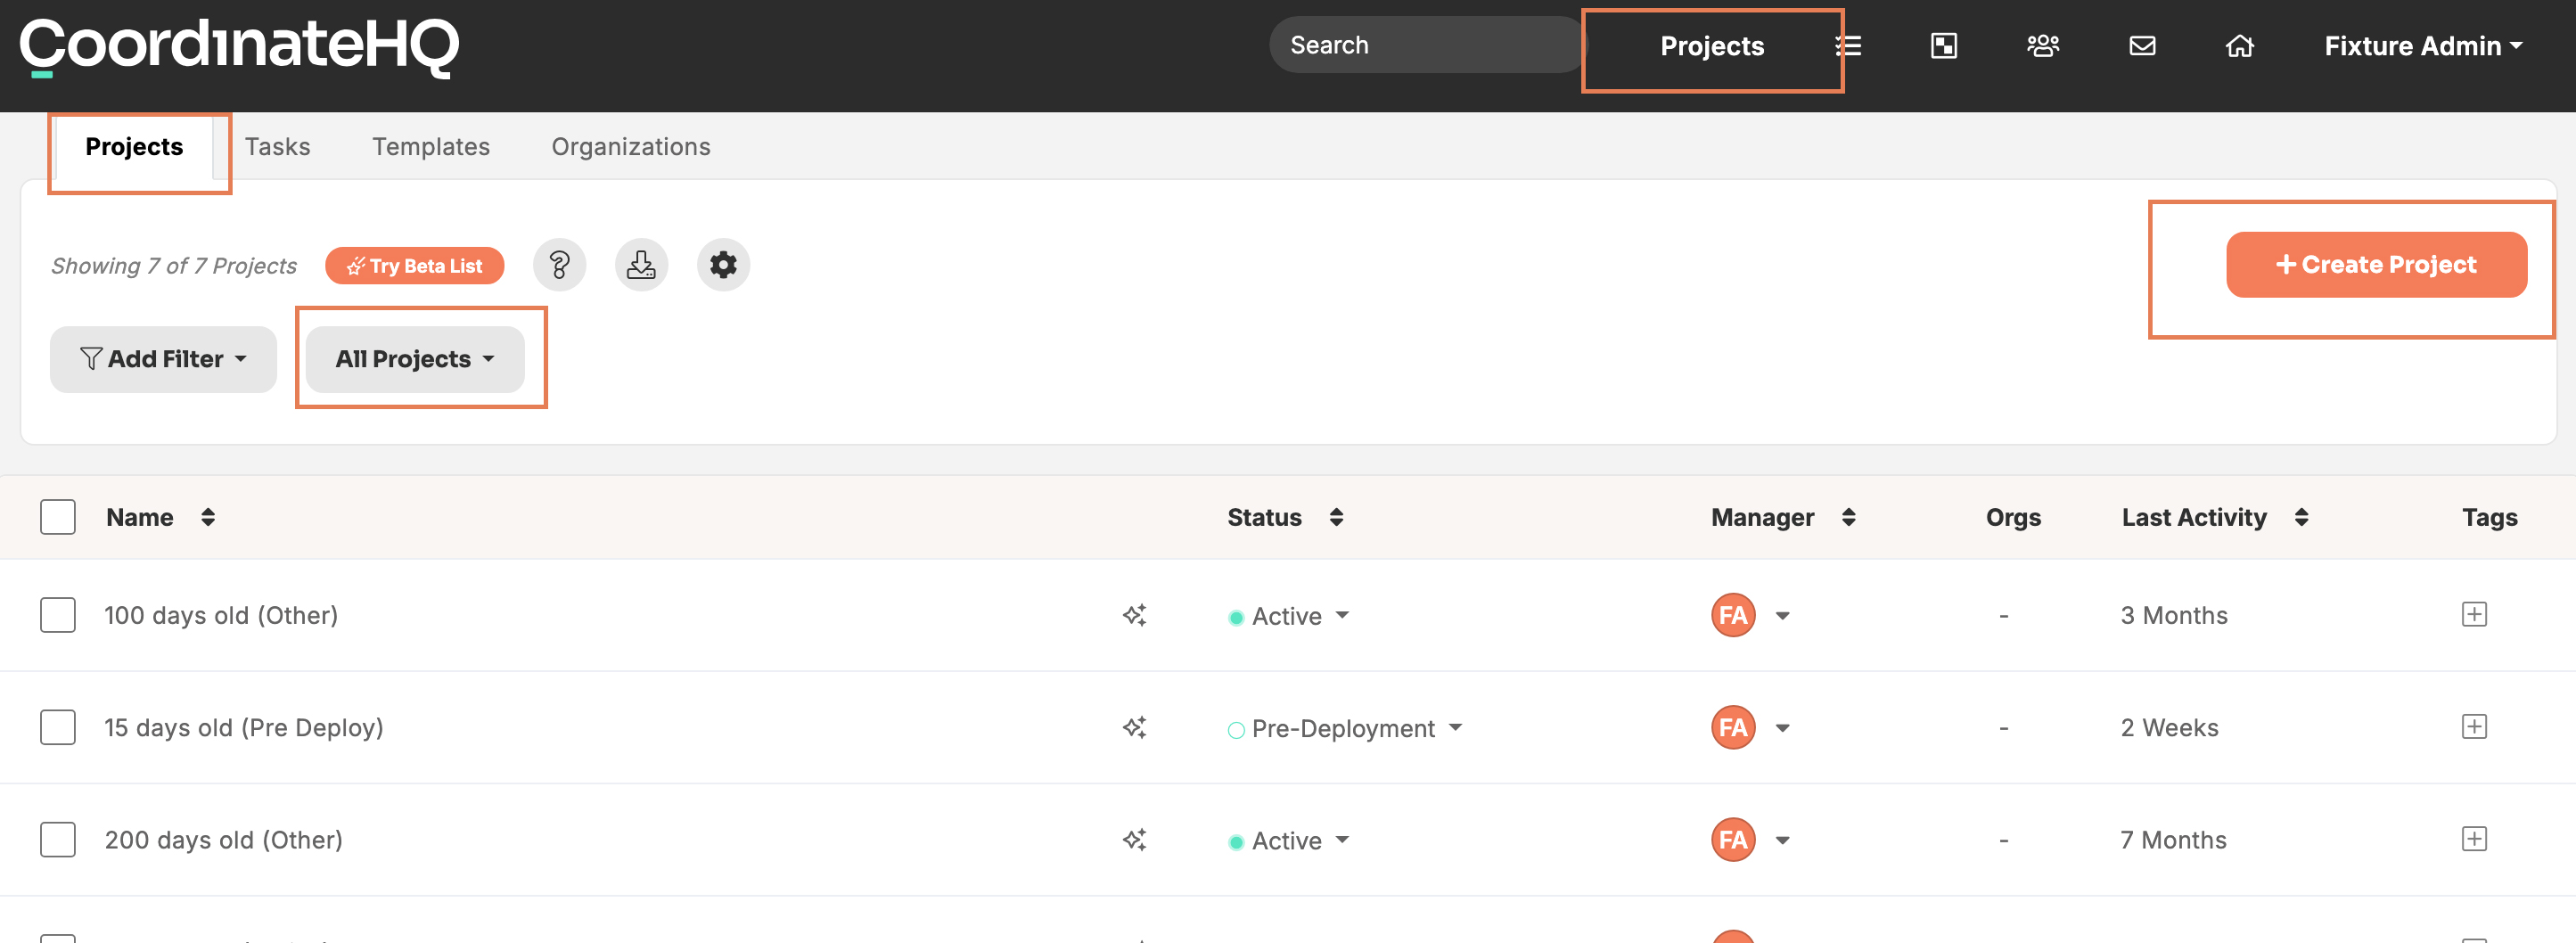Click the Tags column header
This screenshot has height=943, width=2576.
tap(2489, 517)
